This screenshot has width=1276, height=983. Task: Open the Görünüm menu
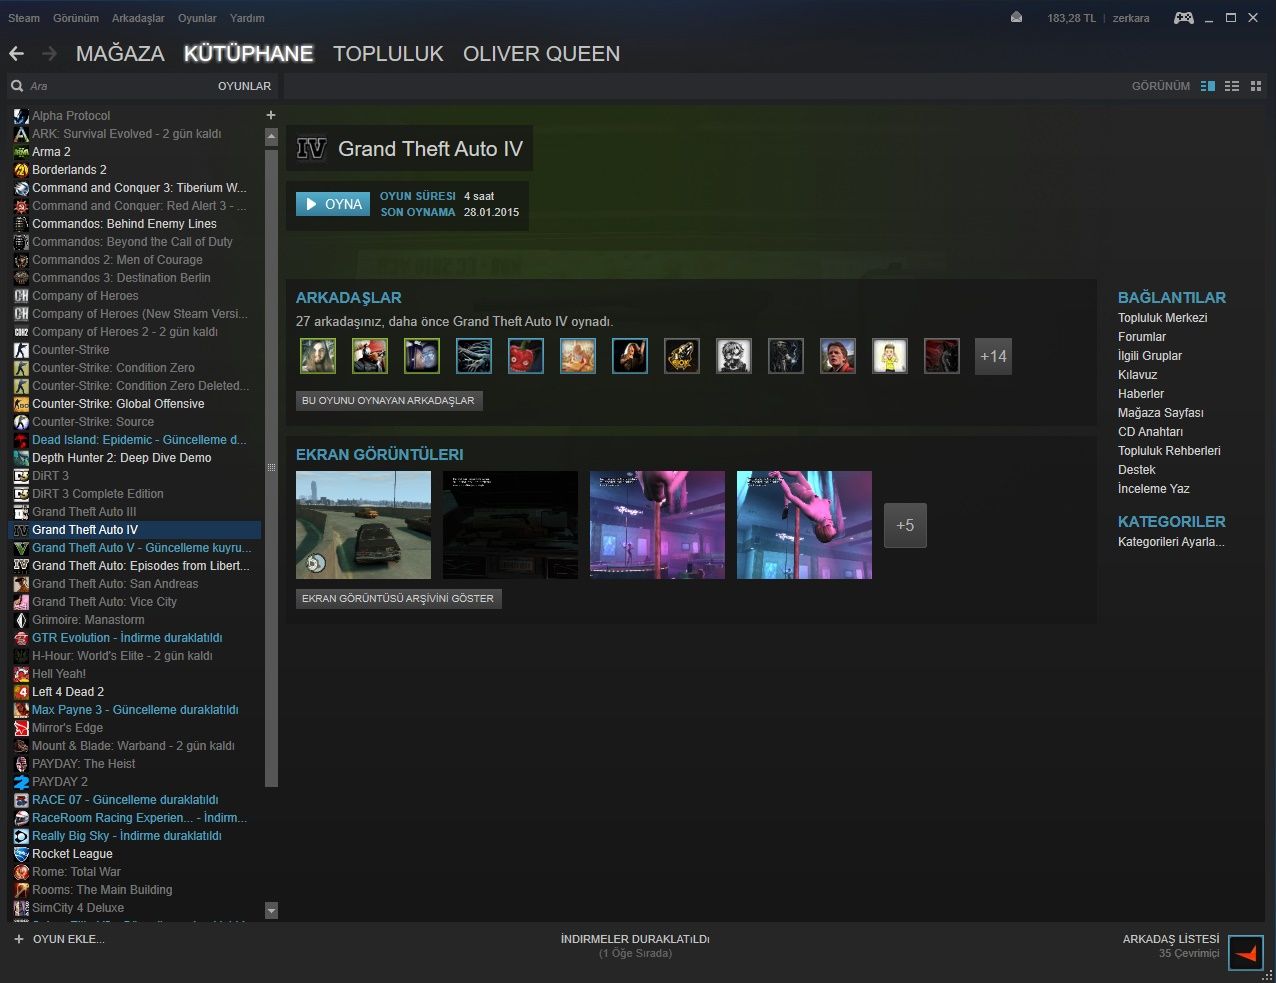[x=76, y=18]
